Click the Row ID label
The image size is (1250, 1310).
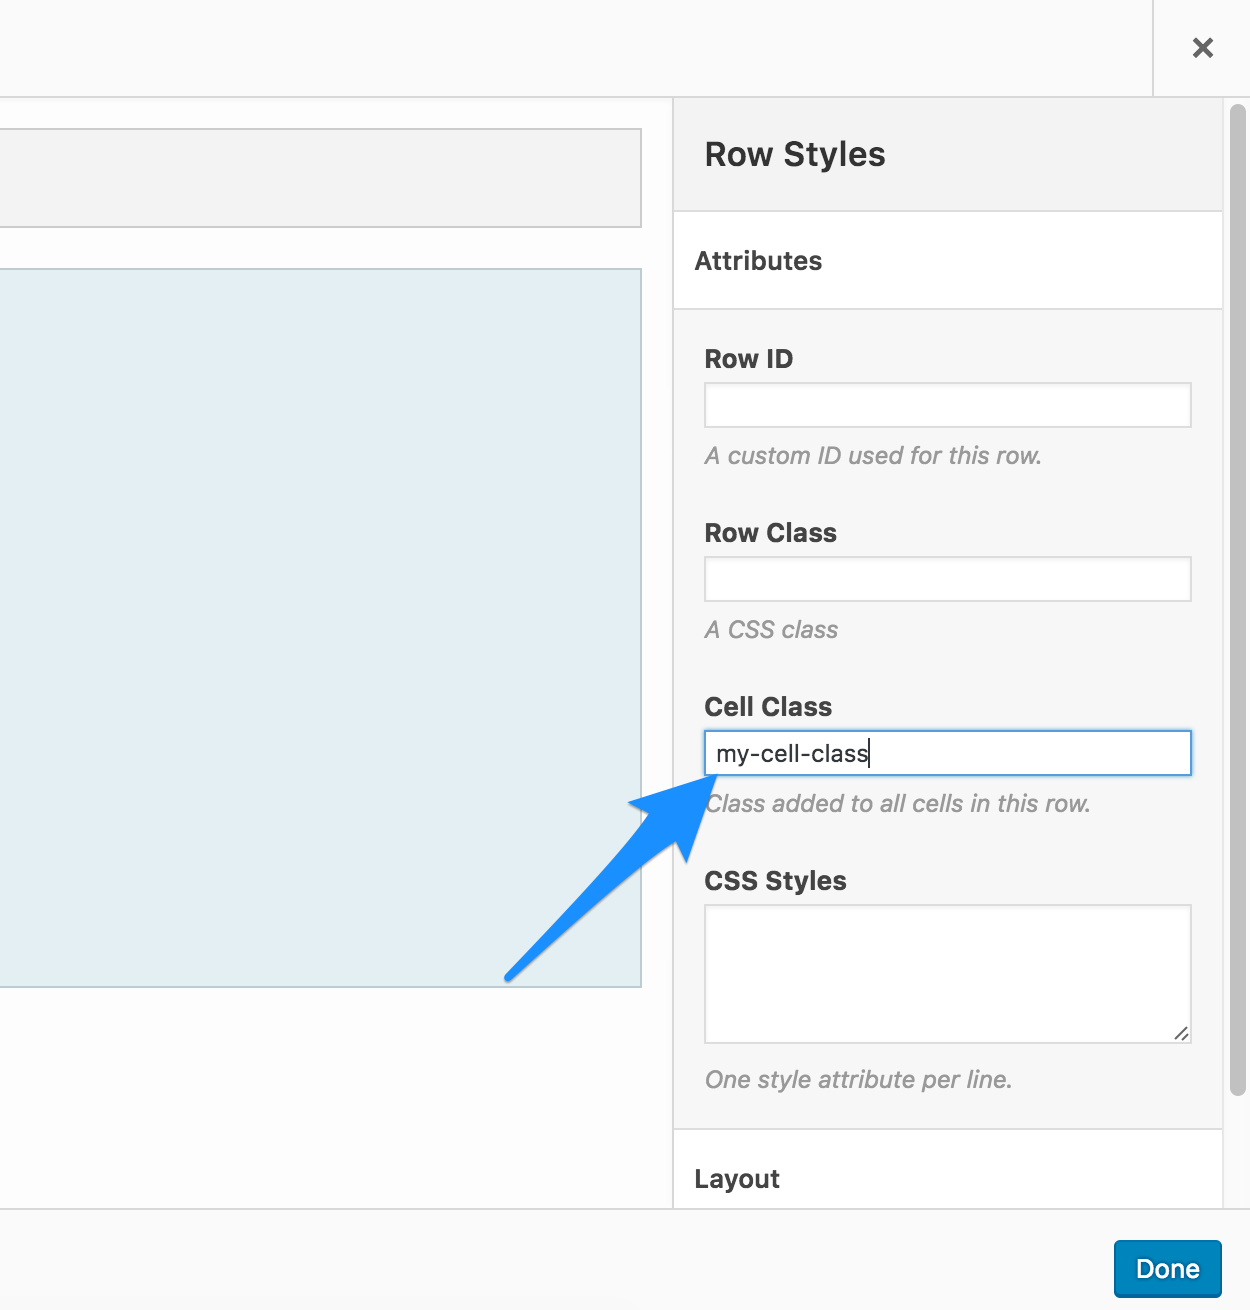coord(749,359)
